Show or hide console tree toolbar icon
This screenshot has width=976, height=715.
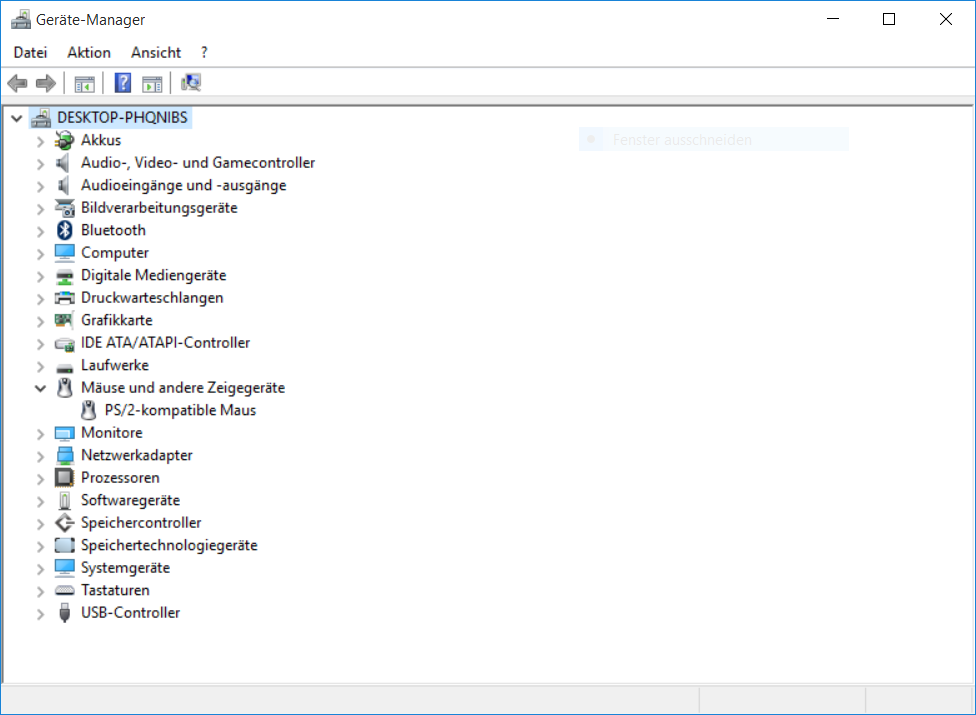[x=84, y=83]
